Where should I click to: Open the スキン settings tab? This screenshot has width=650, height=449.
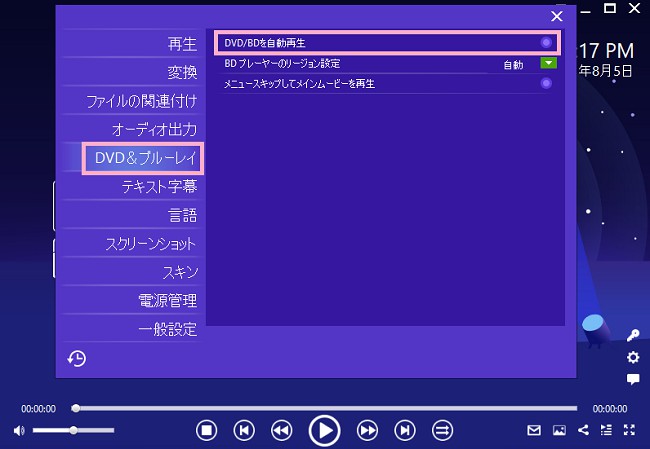pos(133,272)
